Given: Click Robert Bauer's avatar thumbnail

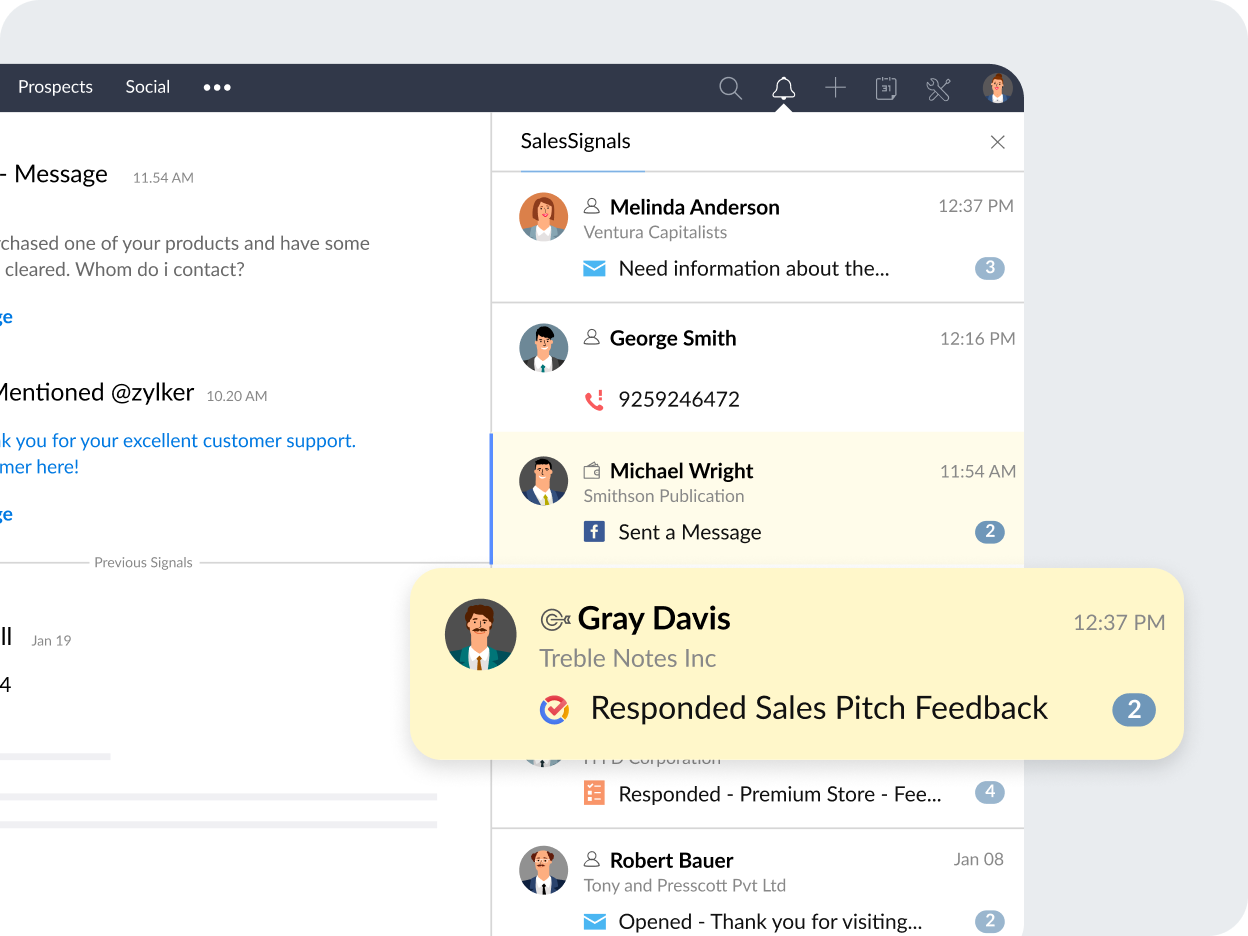Looking at the screenshot, I should click(543, 870).
